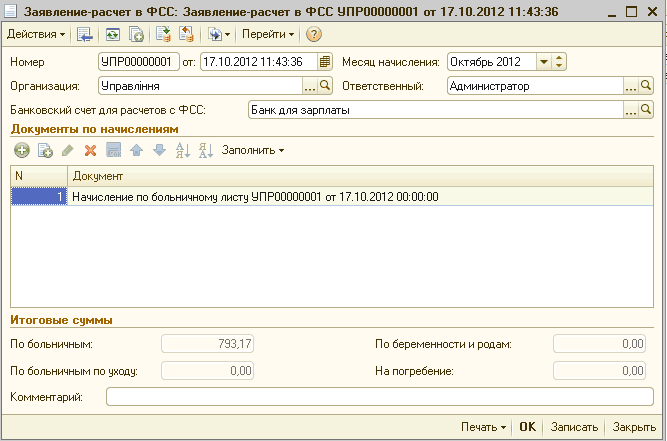Viewport: 667px width, 441px height.
Task: Click the finish editing row icon
Action: [x=114, y=150]
